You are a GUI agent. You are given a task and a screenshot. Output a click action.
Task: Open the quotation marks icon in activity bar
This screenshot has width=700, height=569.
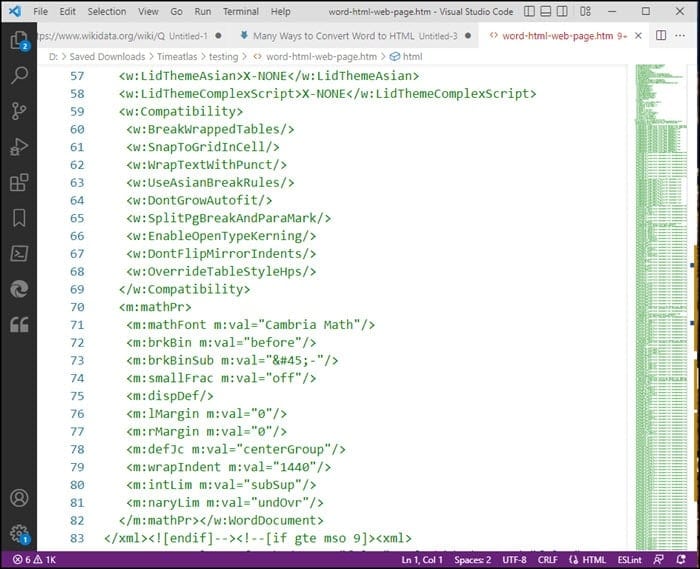[19, 324]
